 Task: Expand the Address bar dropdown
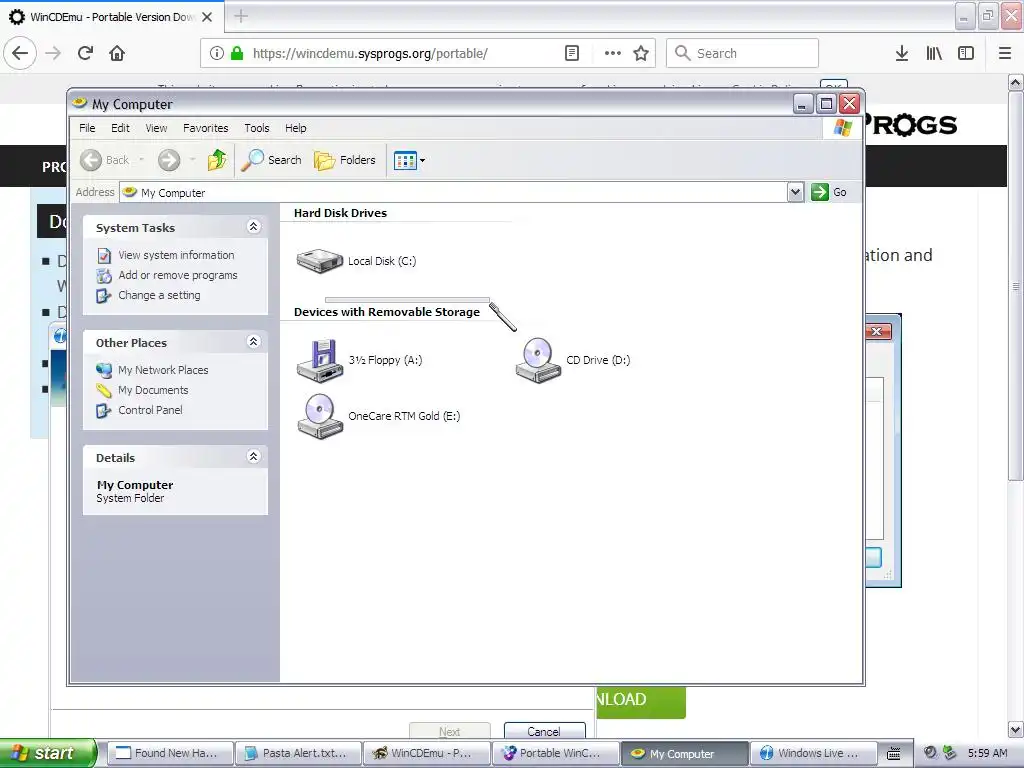[795, 193]
